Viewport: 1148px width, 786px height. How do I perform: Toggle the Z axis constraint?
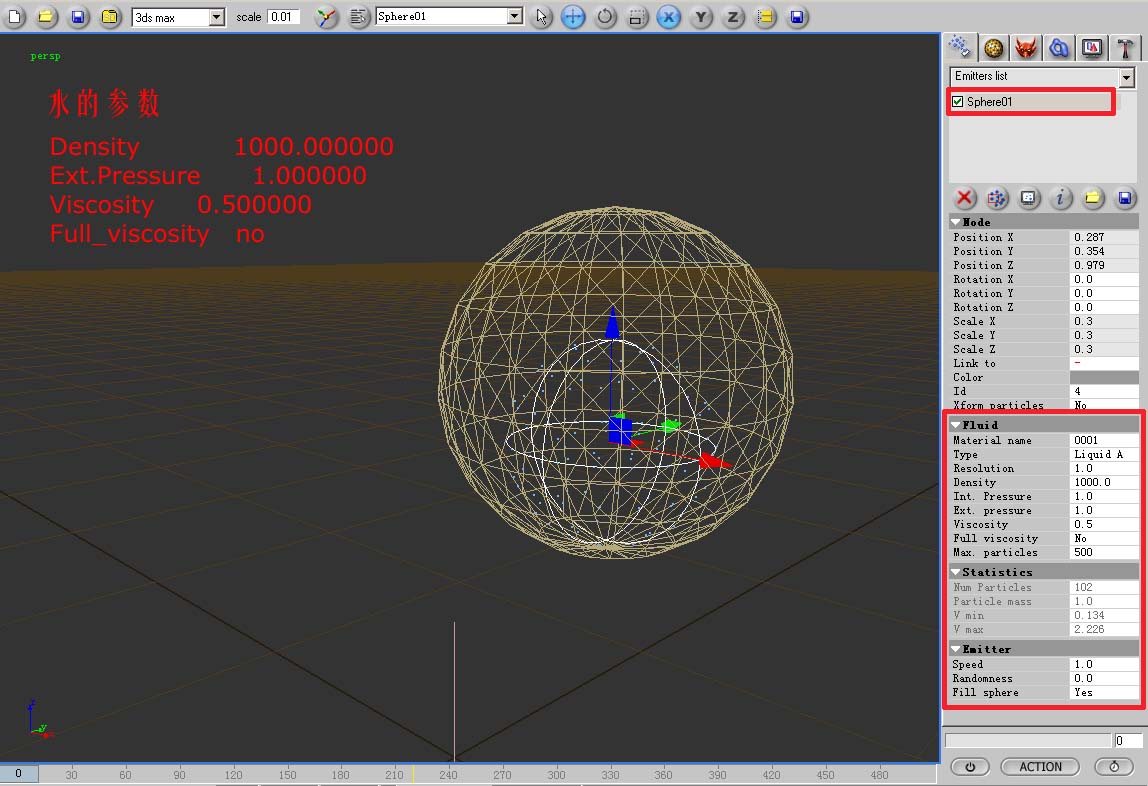(x=733, y=16)
